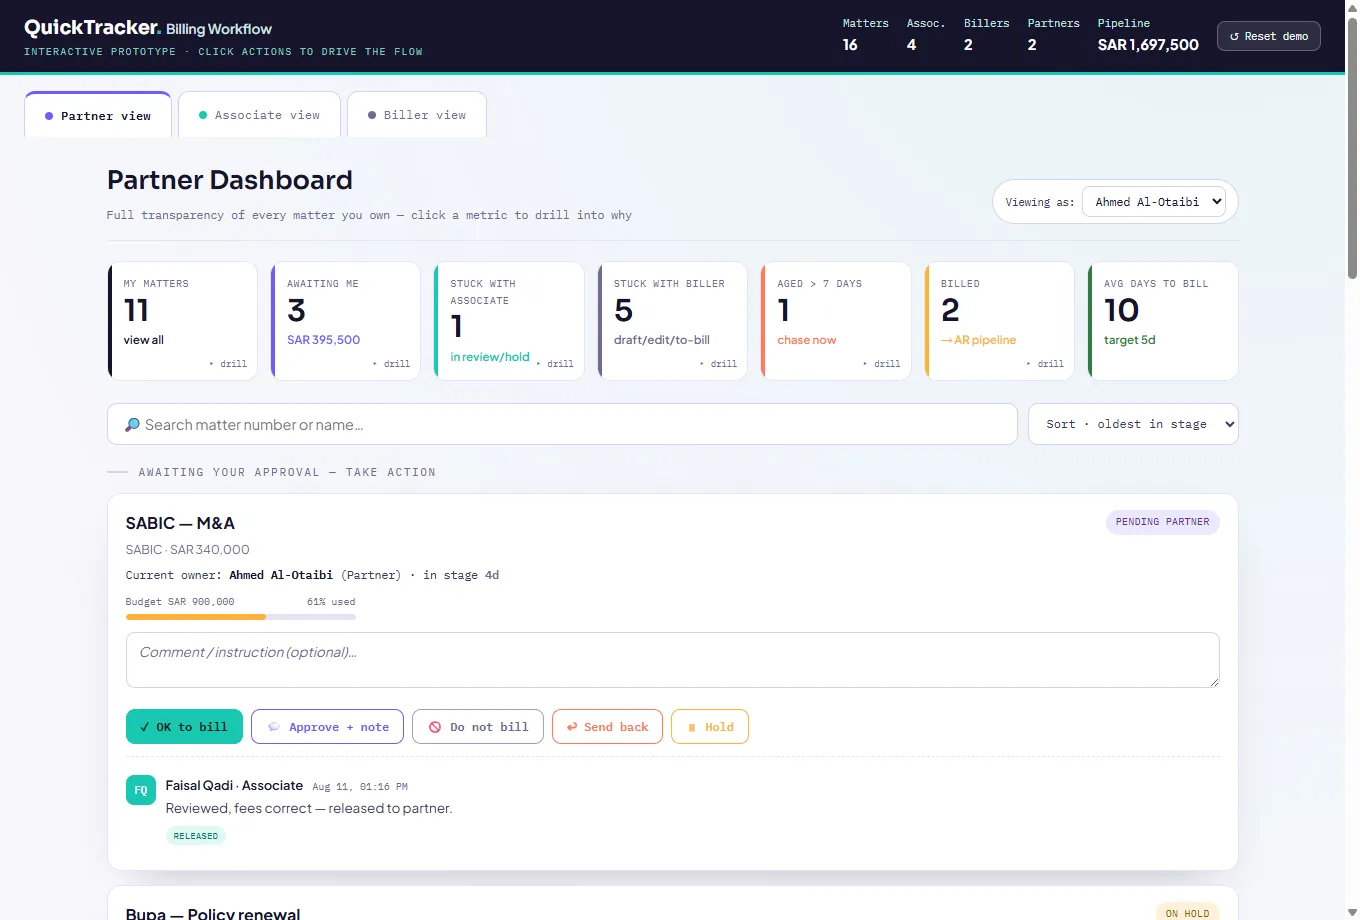The width and height of the screenshot is (1360, 920).
Task: Click the AR pipeline link text
Action: [x=979, y=340]
